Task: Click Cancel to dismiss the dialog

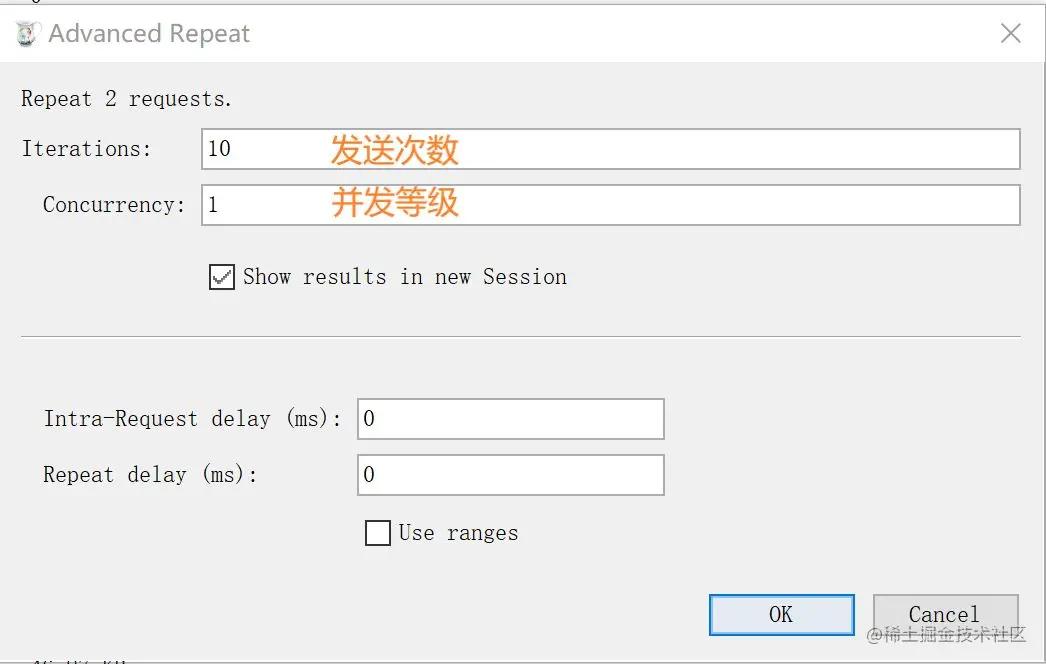Action: click(944, 613)
